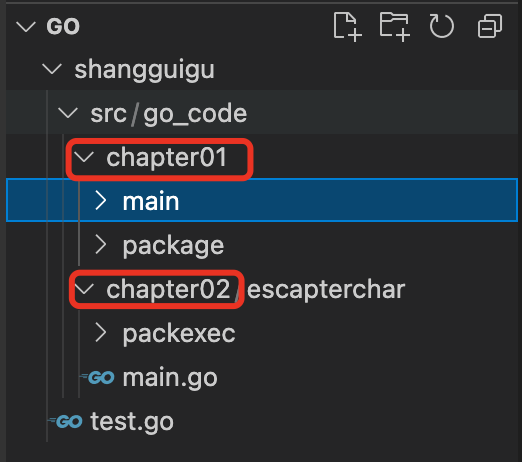Click the New File icon
The image size is (522, 462).
(348, 27)
